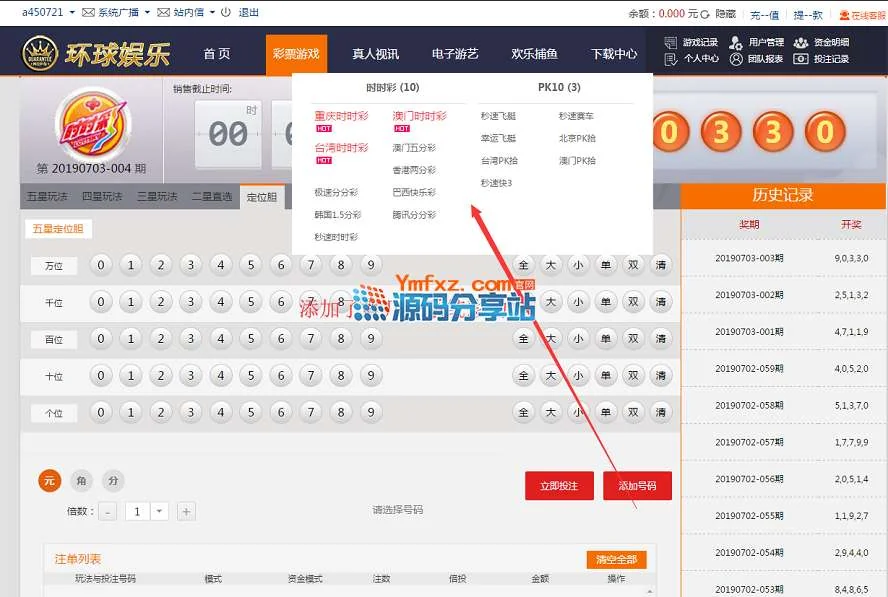Expand the 系统广播 dropdown

tap(147, 13)
